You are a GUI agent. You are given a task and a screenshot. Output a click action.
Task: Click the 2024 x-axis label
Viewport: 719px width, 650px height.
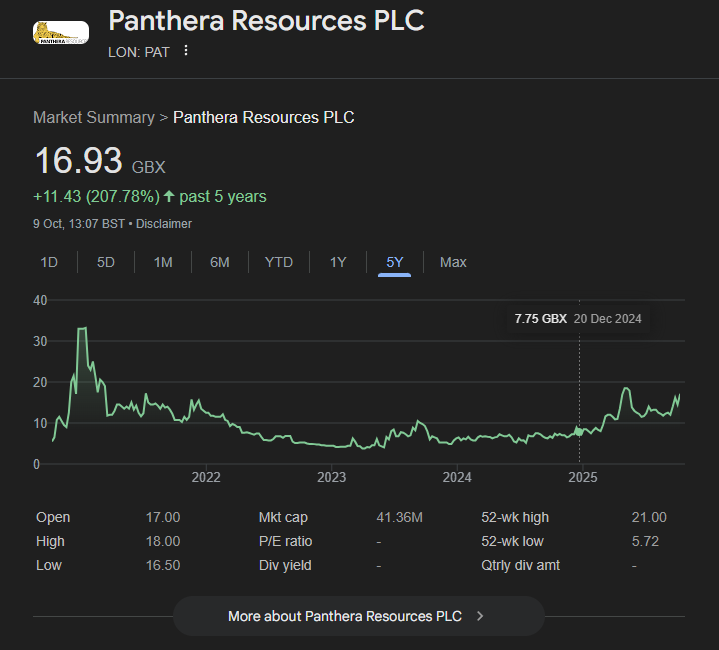coord(457,477)
